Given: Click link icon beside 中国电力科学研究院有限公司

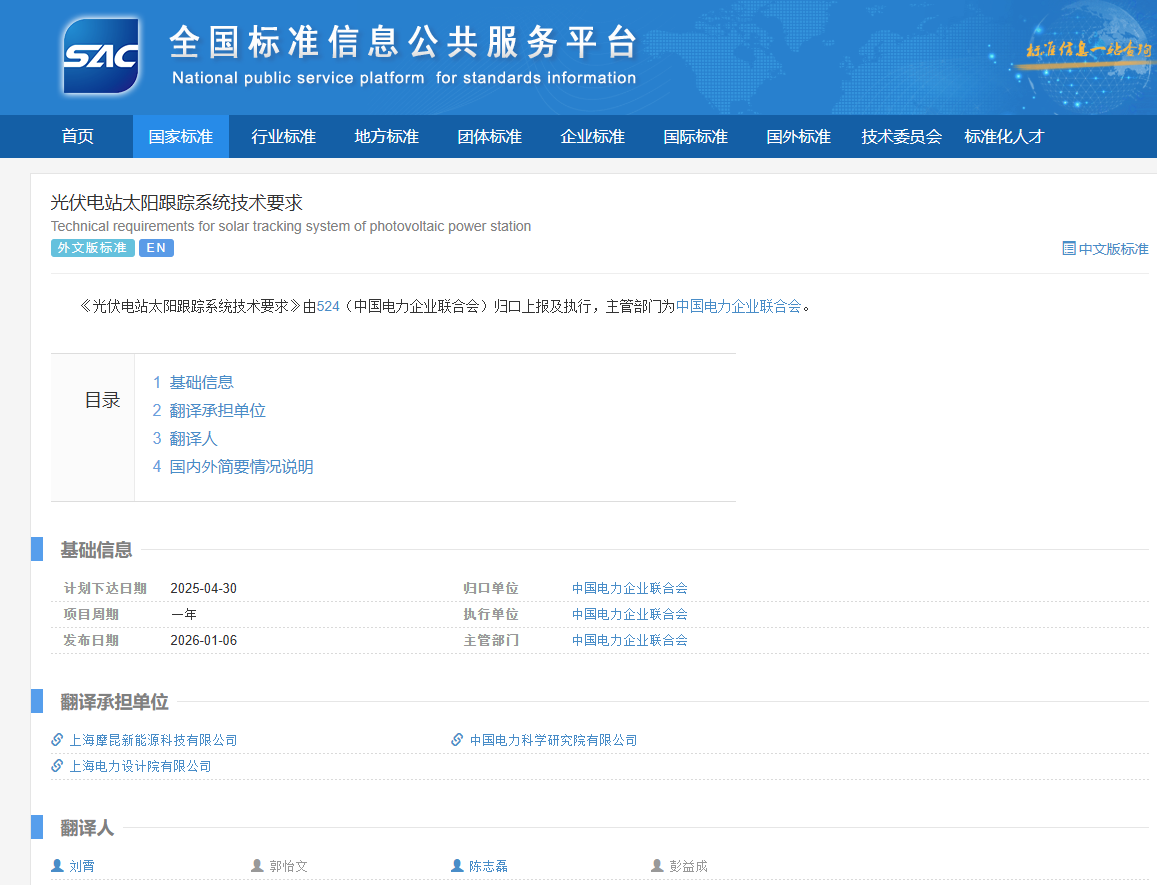Looking at the screenshot, I should (457, 740).
